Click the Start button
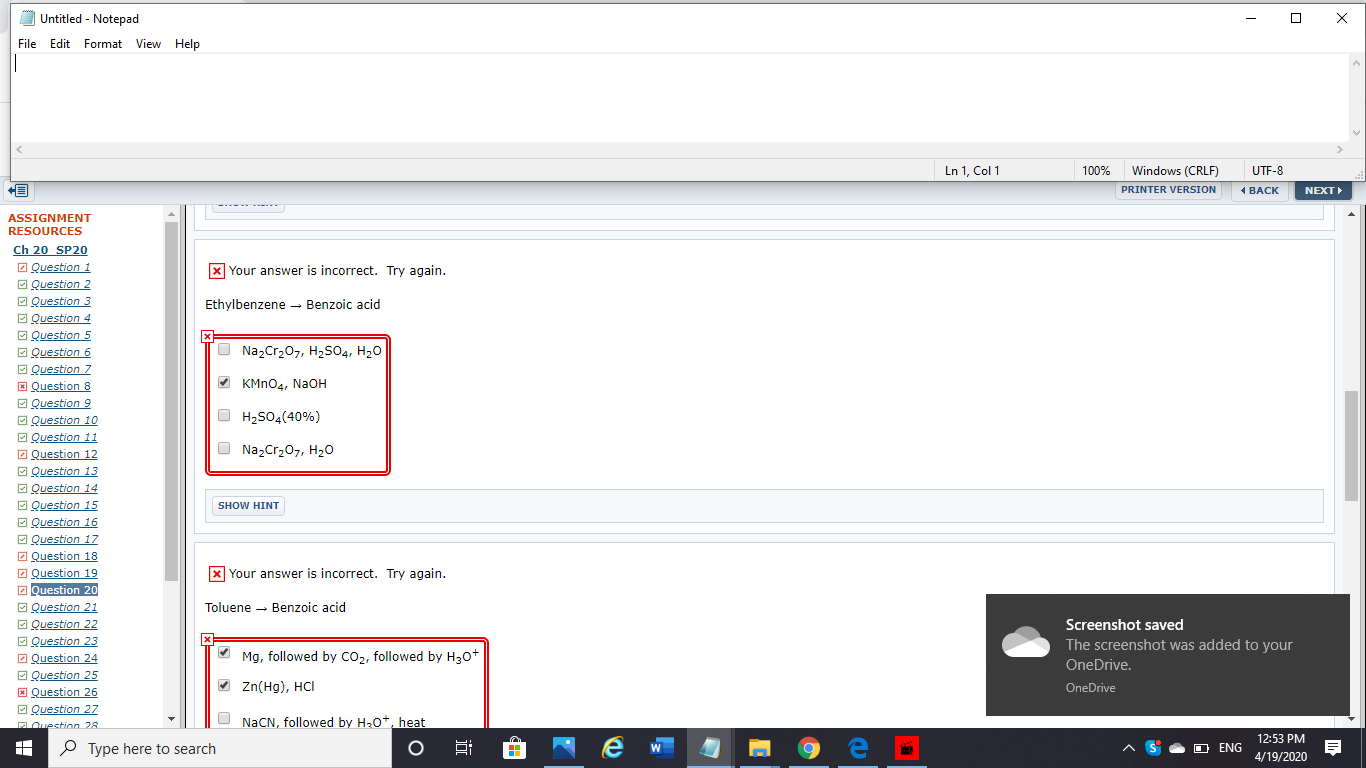This screenshot has width=1366, height=768. 22,748
